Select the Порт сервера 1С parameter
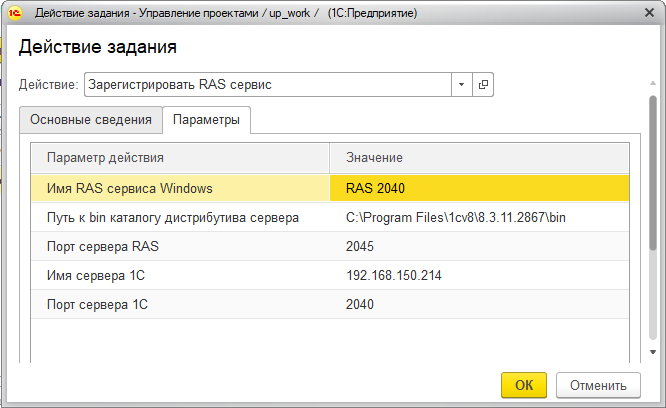Screen dimensions: 666x408 [180, 304]
